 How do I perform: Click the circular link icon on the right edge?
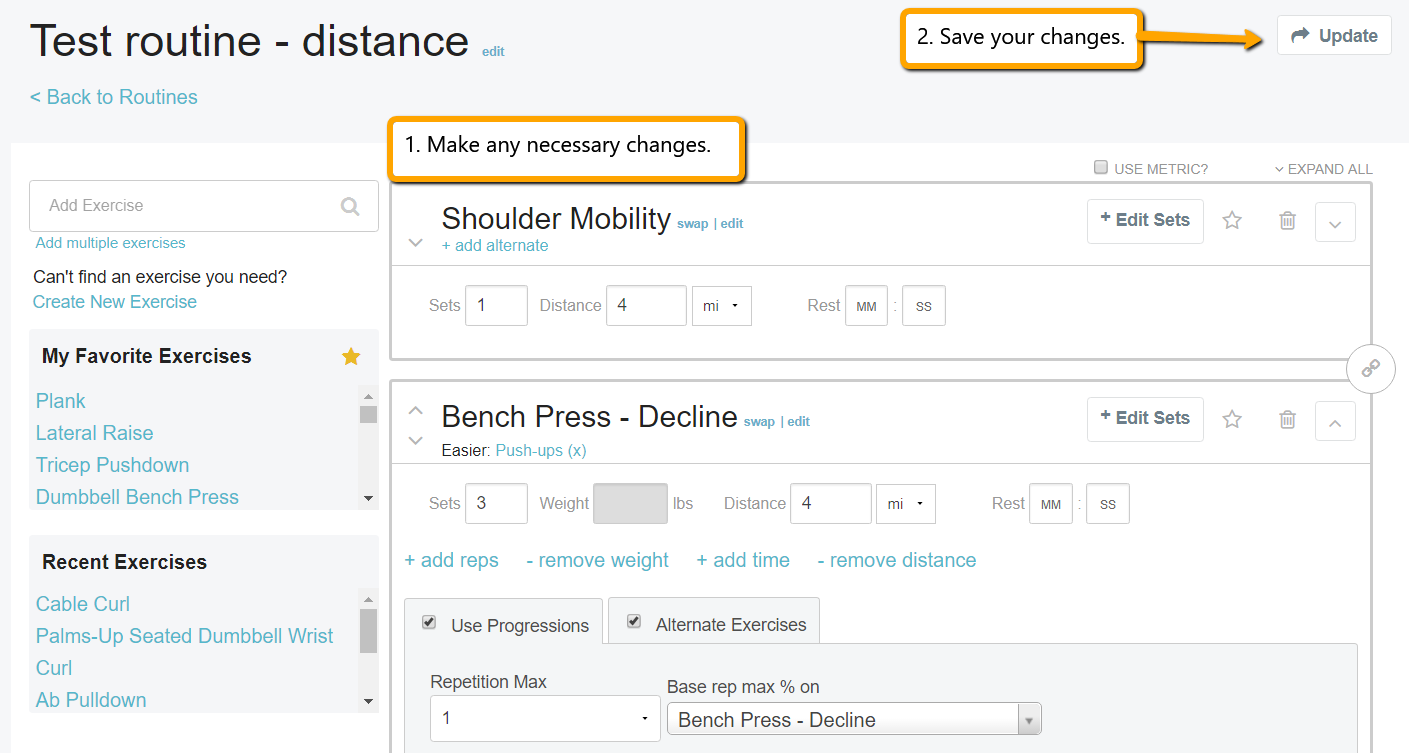click(x=1370, y=368)
